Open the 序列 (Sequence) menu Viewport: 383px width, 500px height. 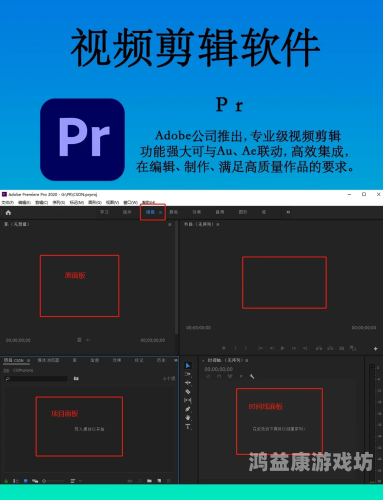tap(59, 202)
